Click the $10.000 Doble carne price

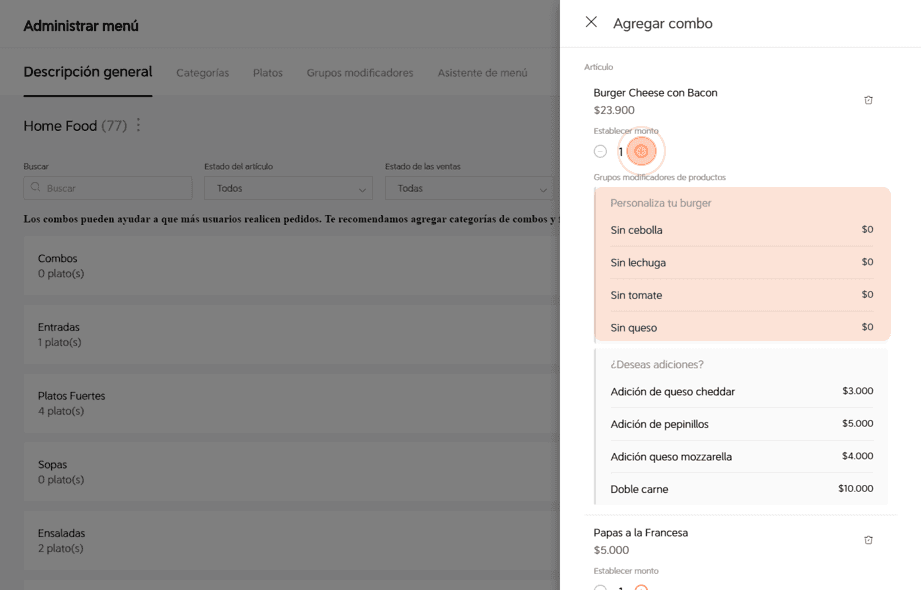tap(856, 488)
